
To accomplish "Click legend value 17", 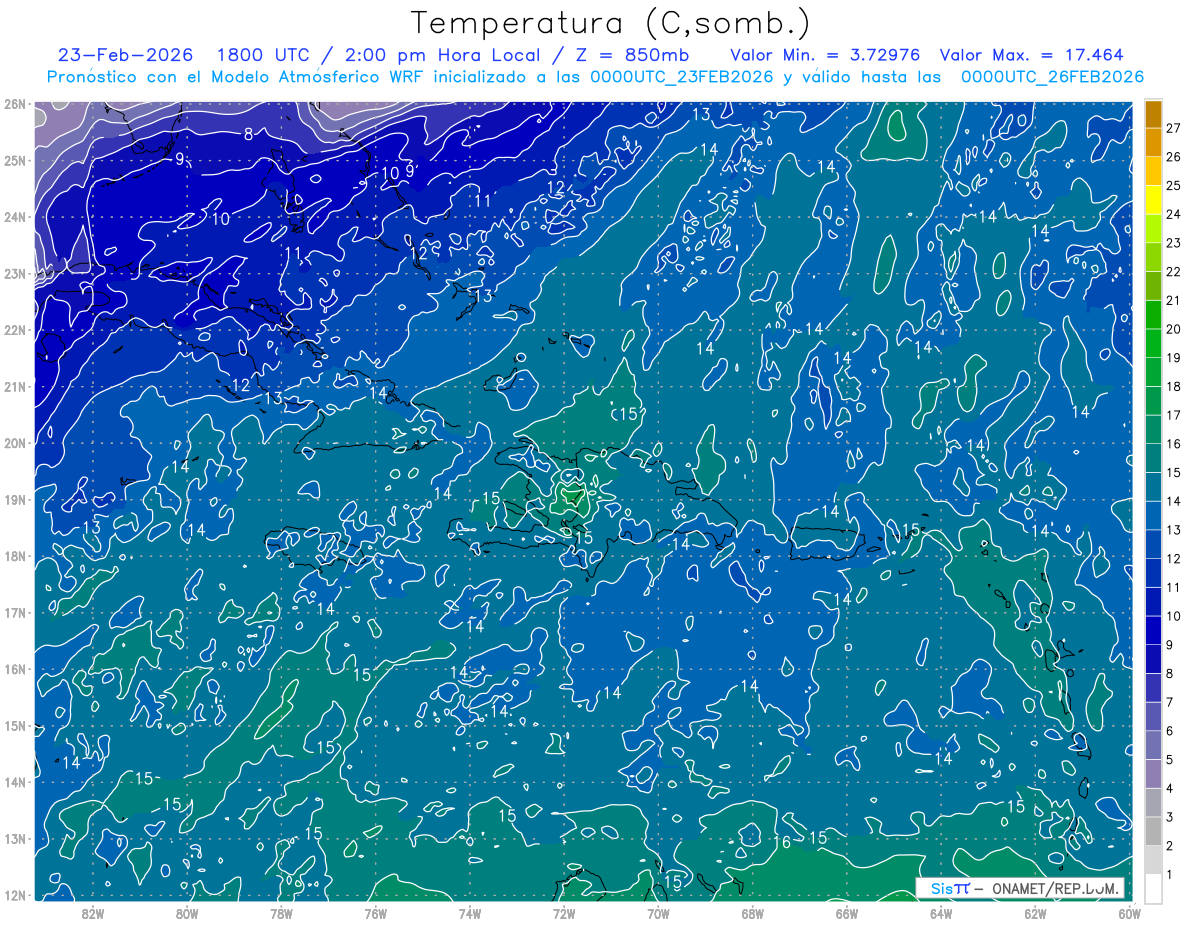I will pos(1174,415).
